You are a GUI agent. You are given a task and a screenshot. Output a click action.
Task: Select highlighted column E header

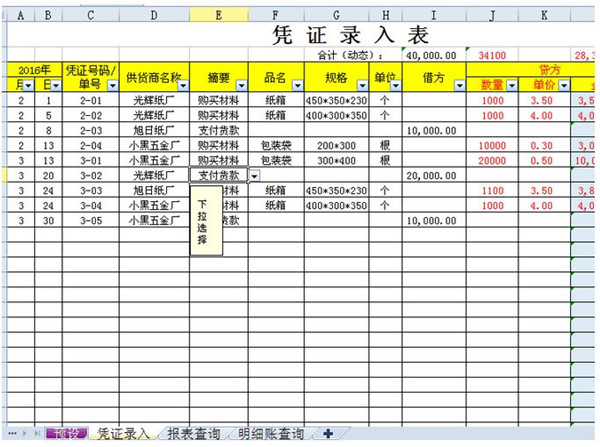coord(219,15)
